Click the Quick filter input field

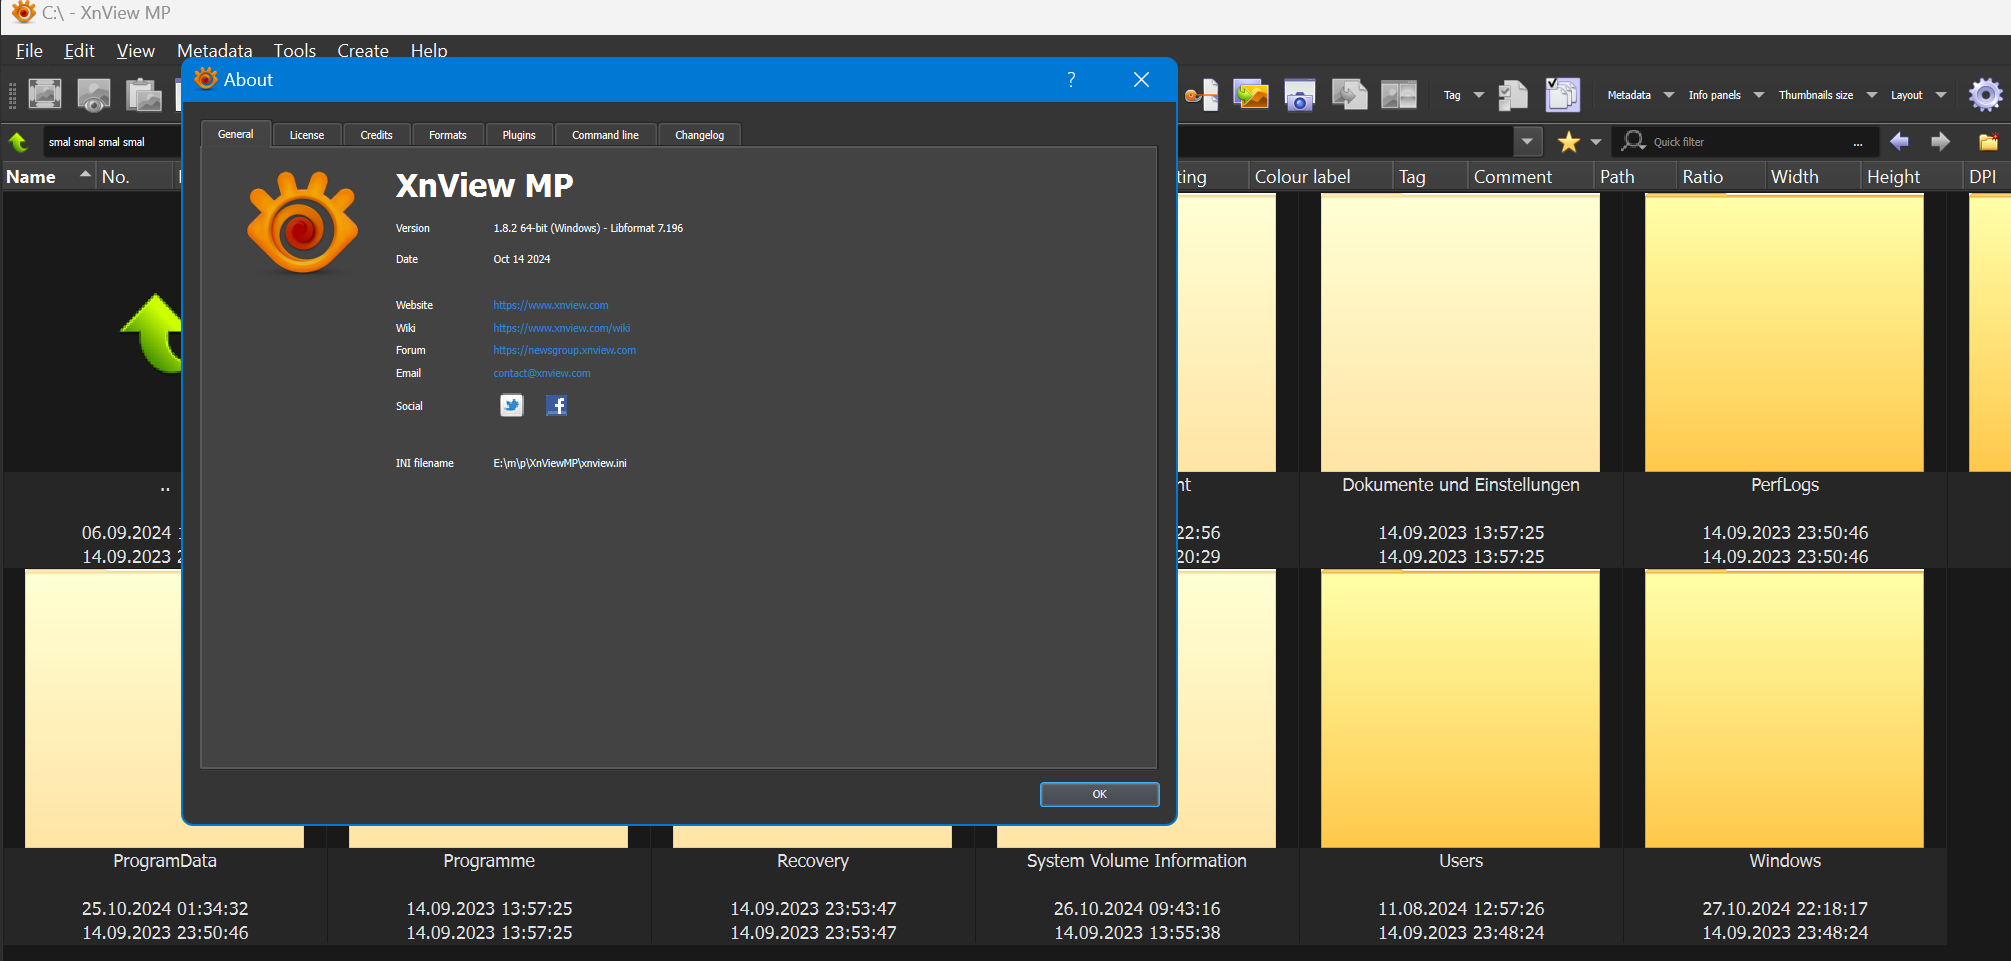(1747, 142)
